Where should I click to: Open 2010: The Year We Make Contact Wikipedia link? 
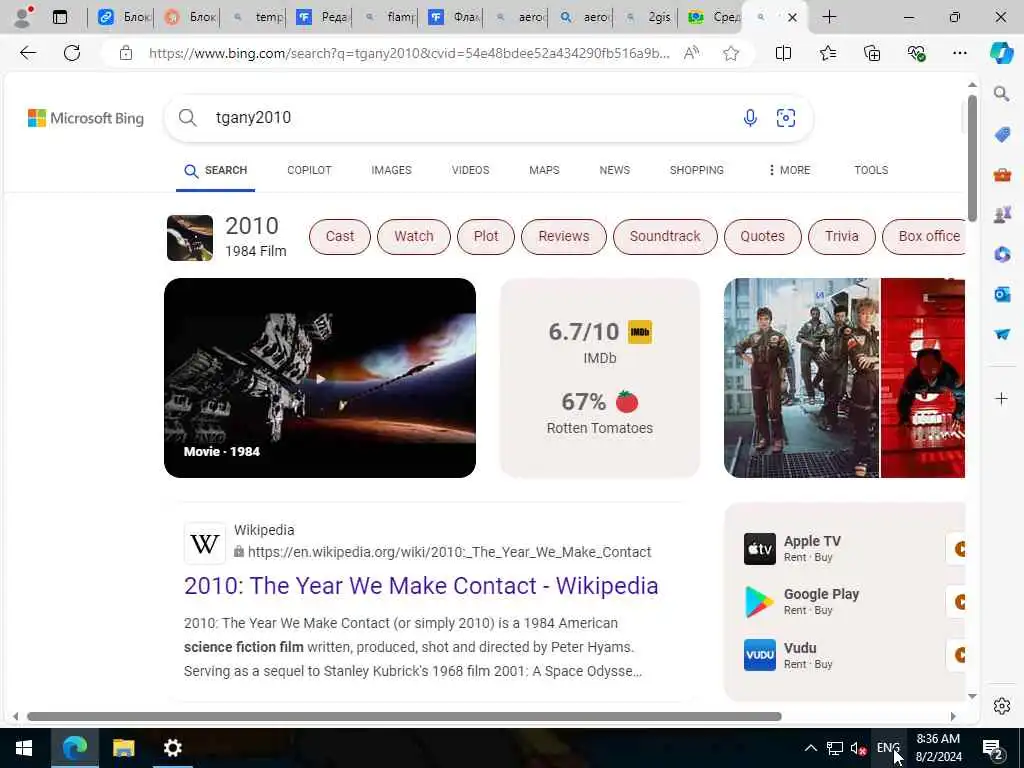[x=421, y=586]
